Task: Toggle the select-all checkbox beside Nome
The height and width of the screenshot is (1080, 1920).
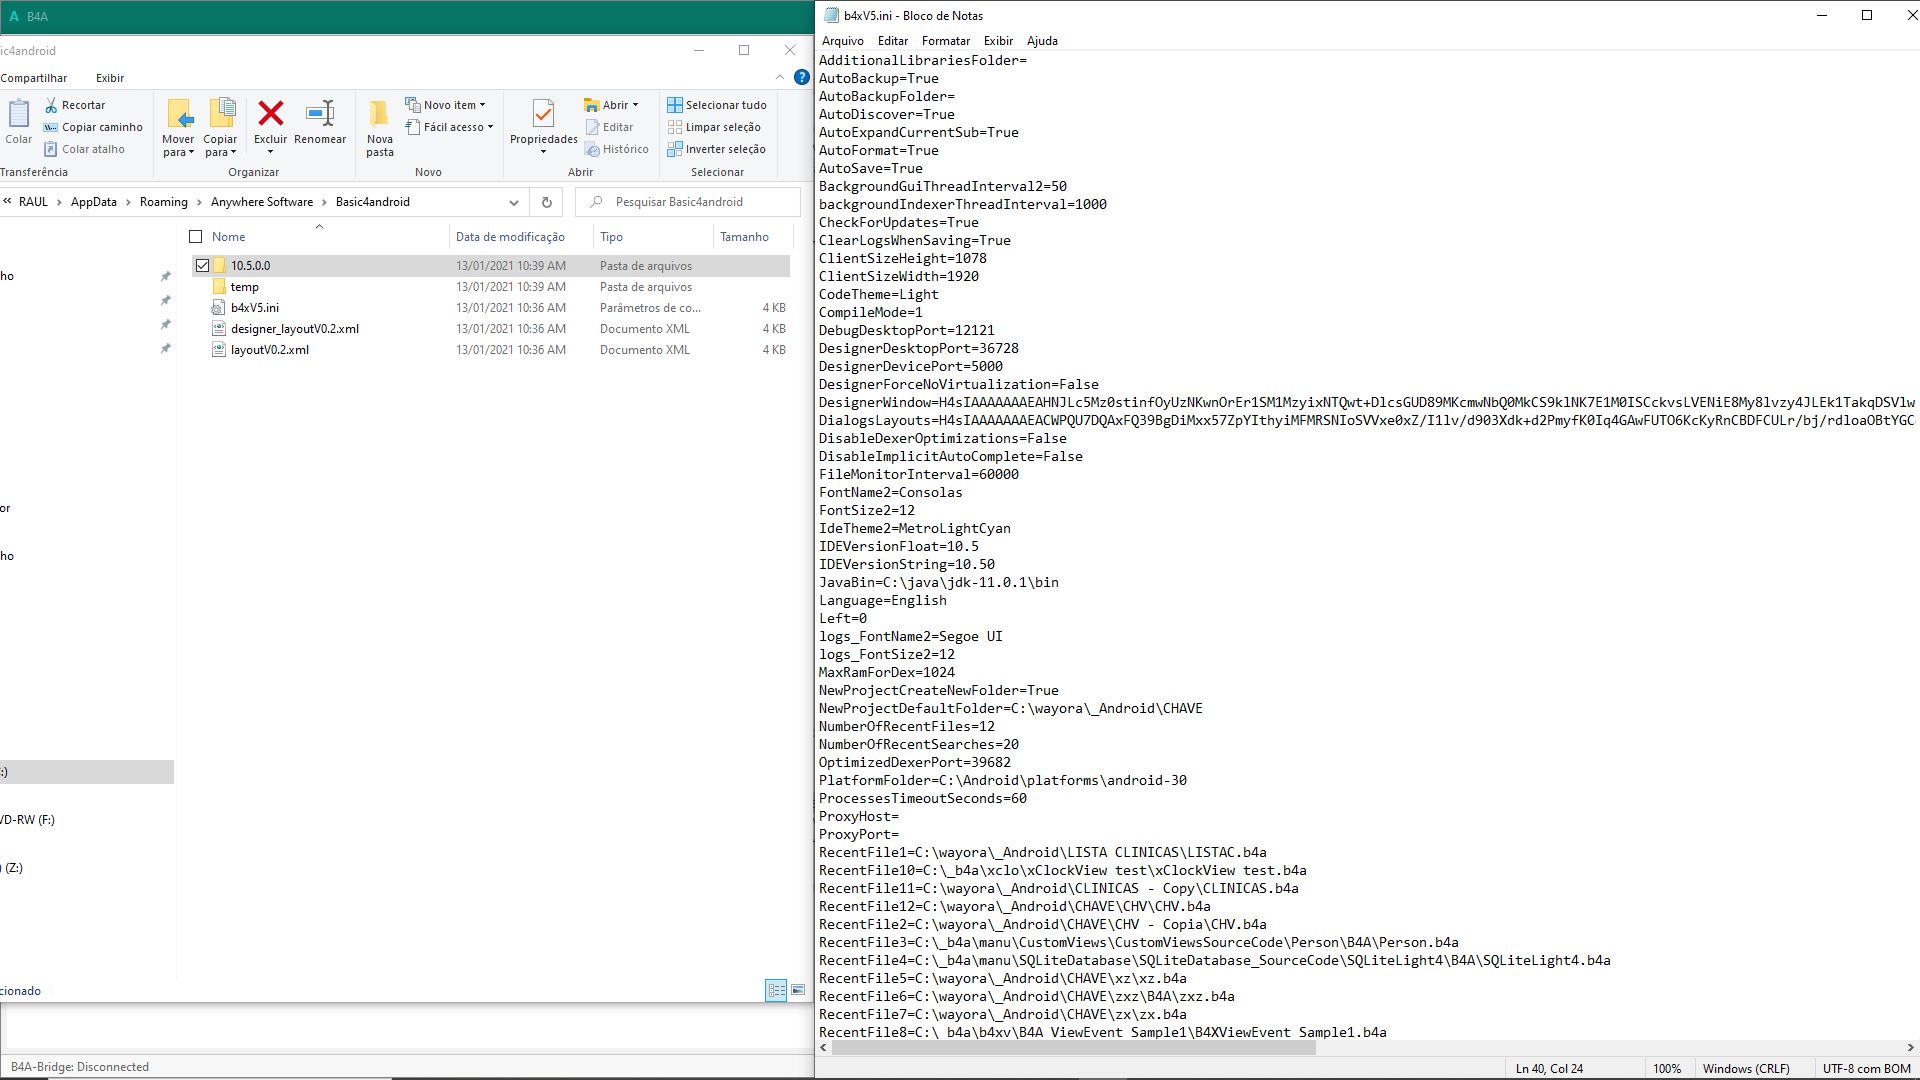Action: (196, 237)
